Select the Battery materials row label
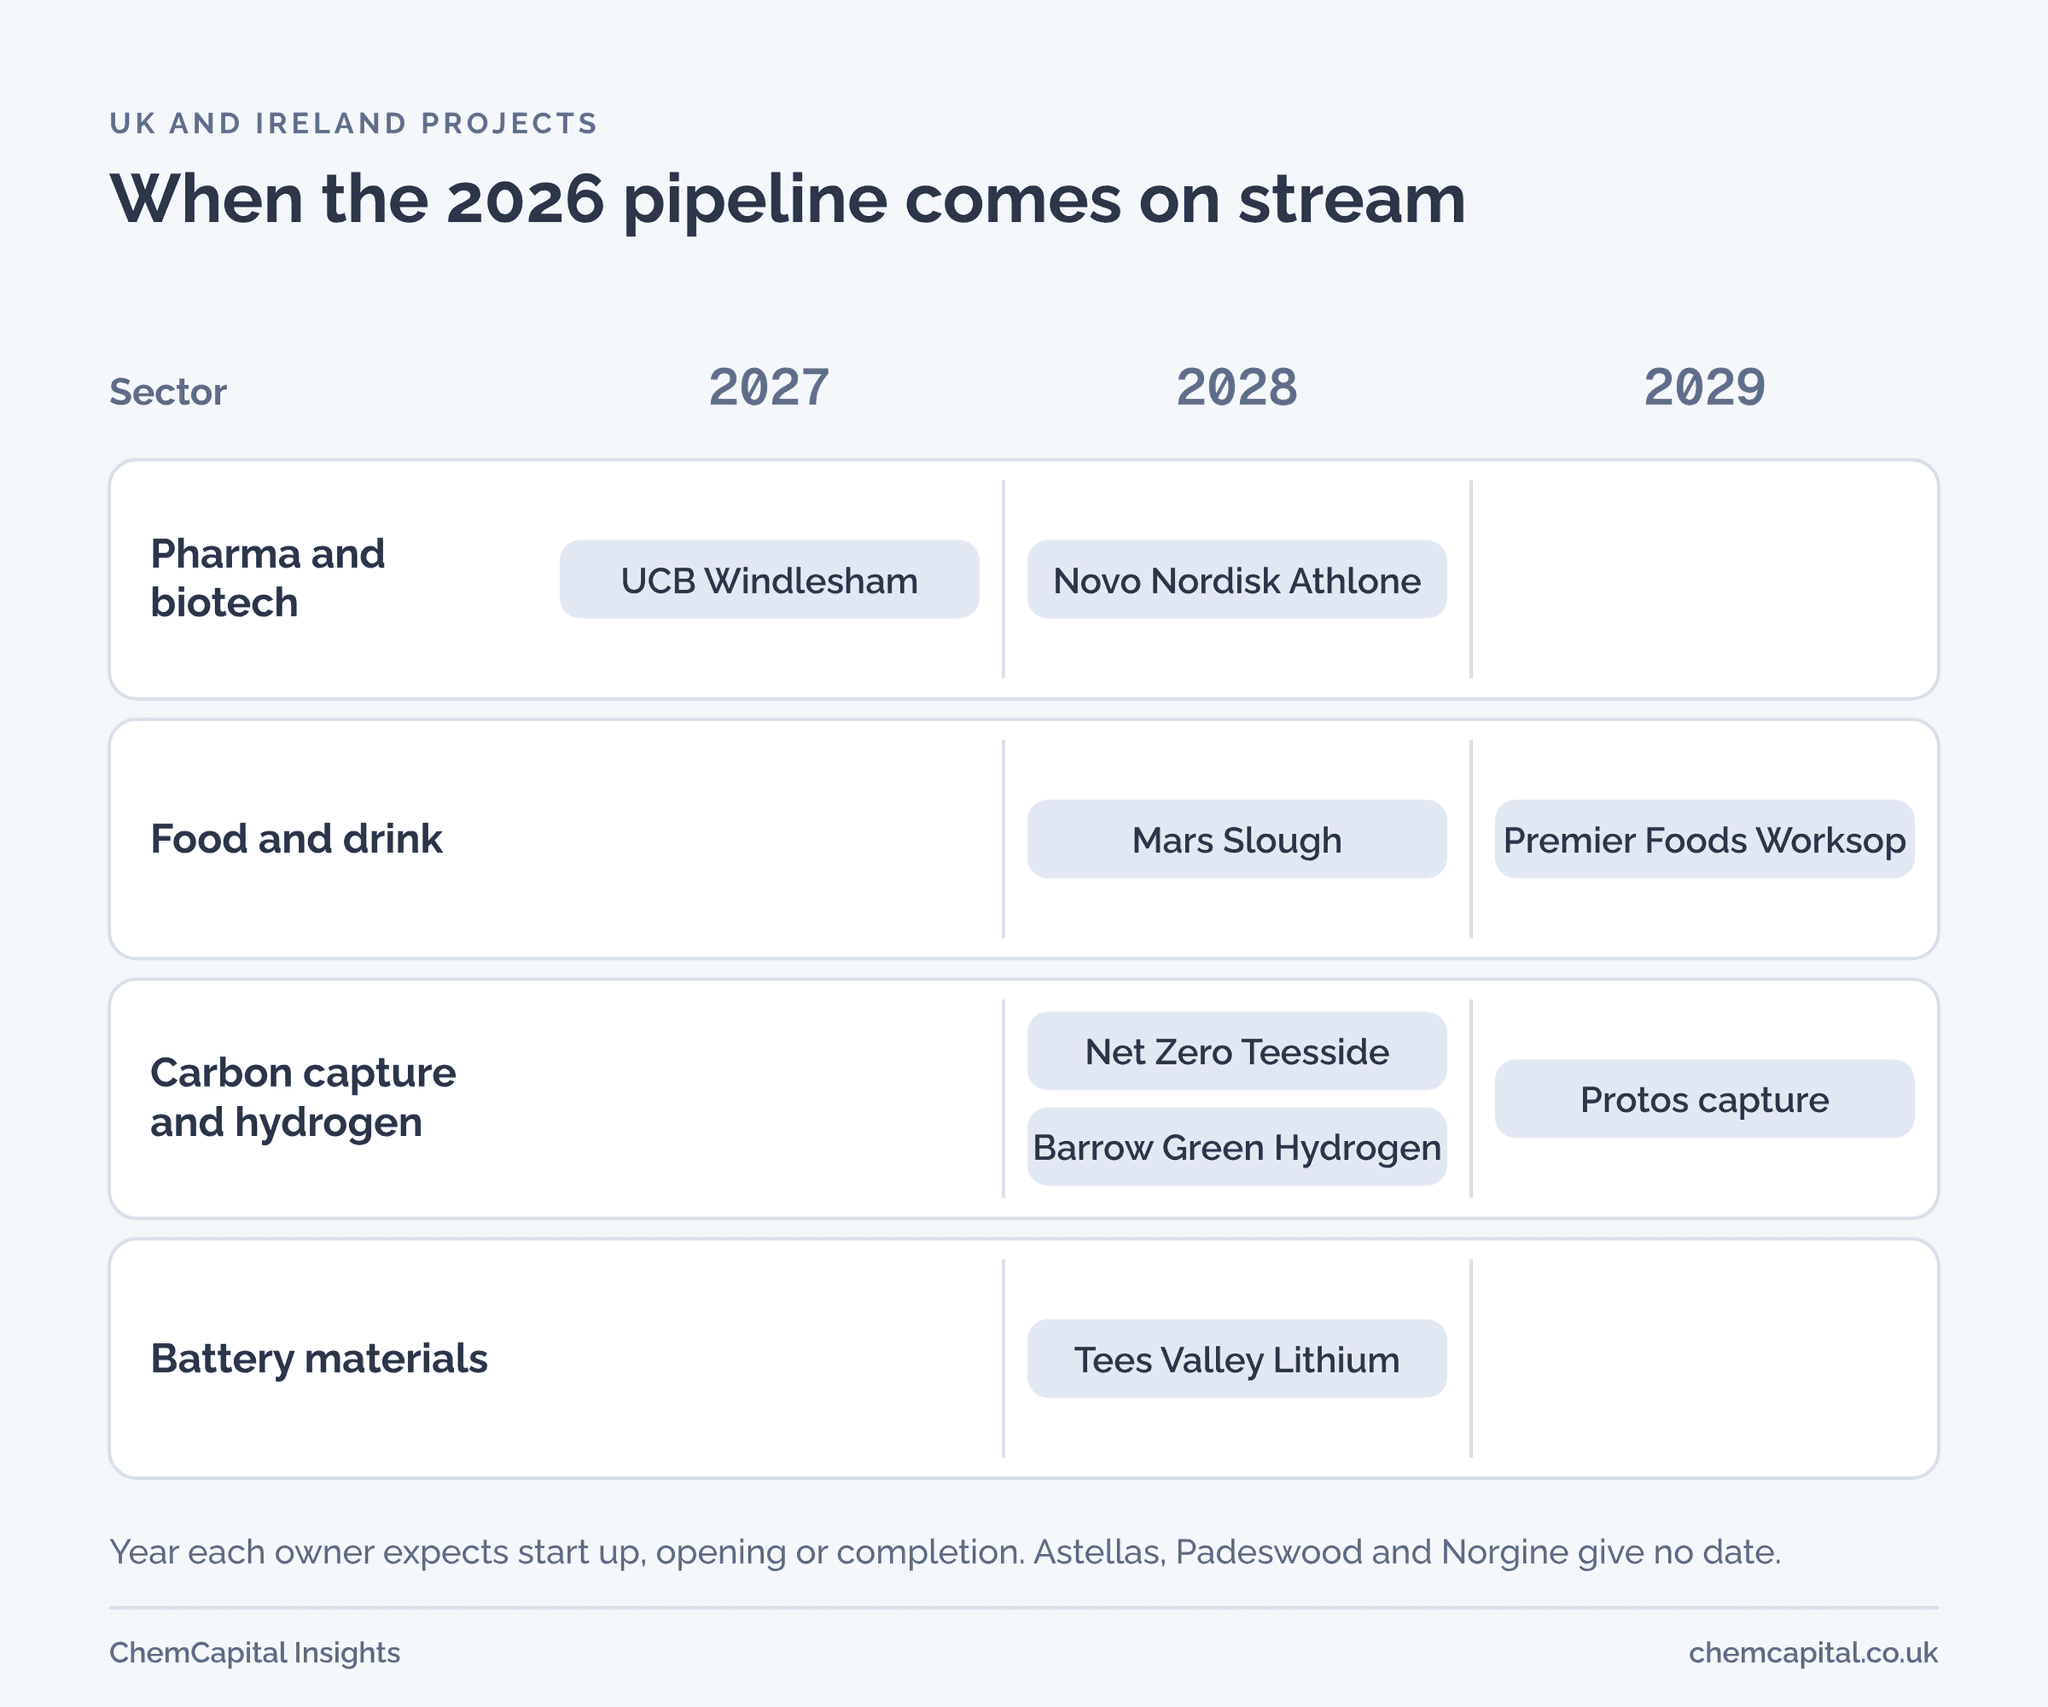 pos(319,1359)
